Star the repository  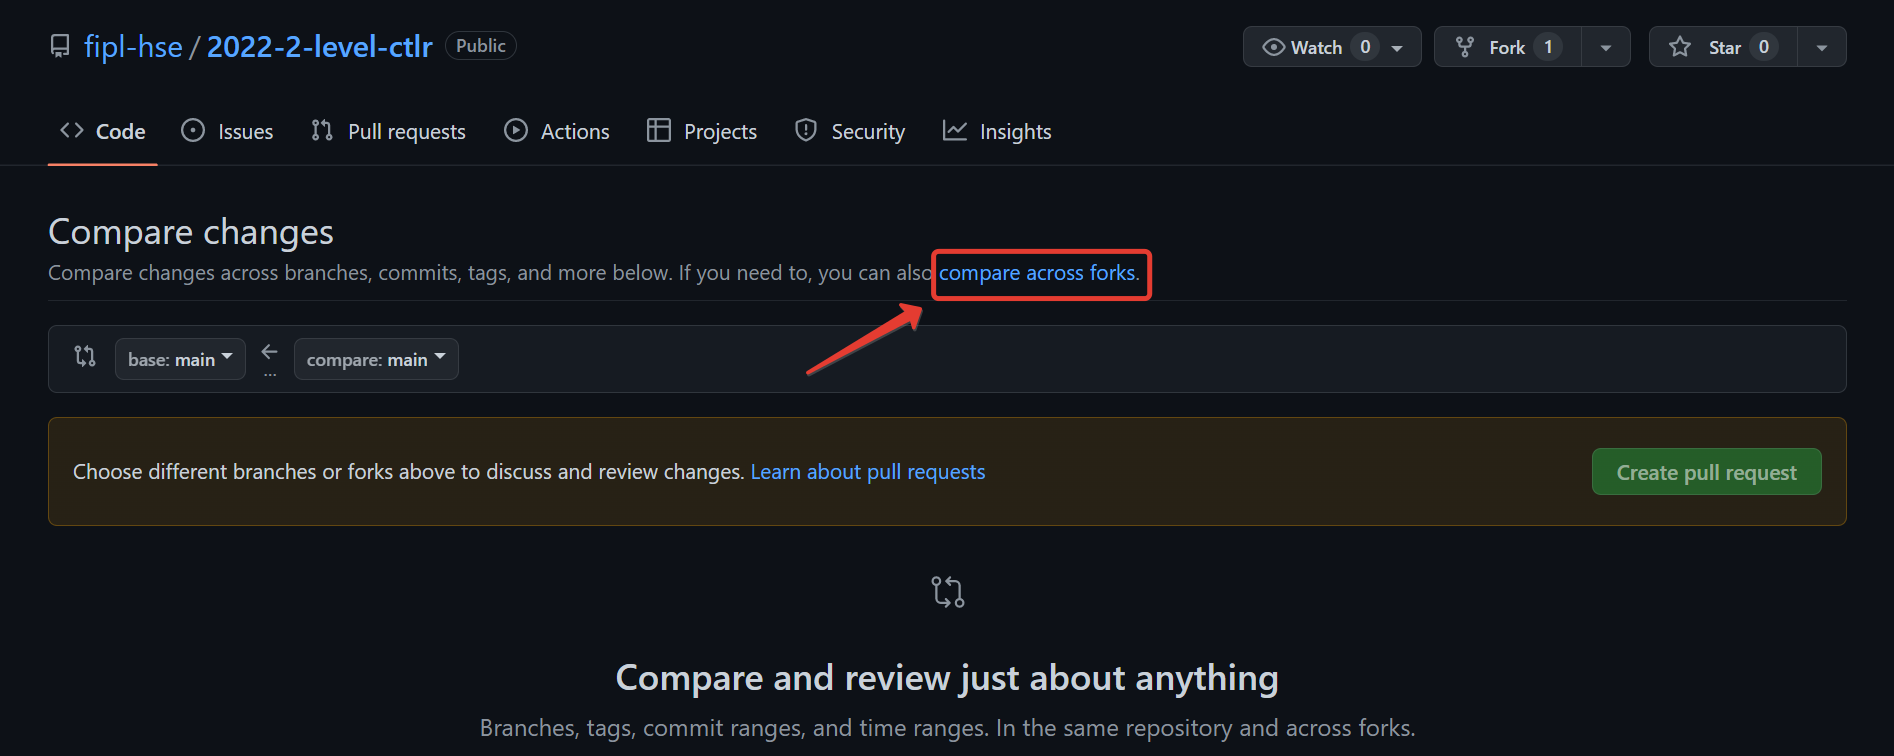(1723, 47)
